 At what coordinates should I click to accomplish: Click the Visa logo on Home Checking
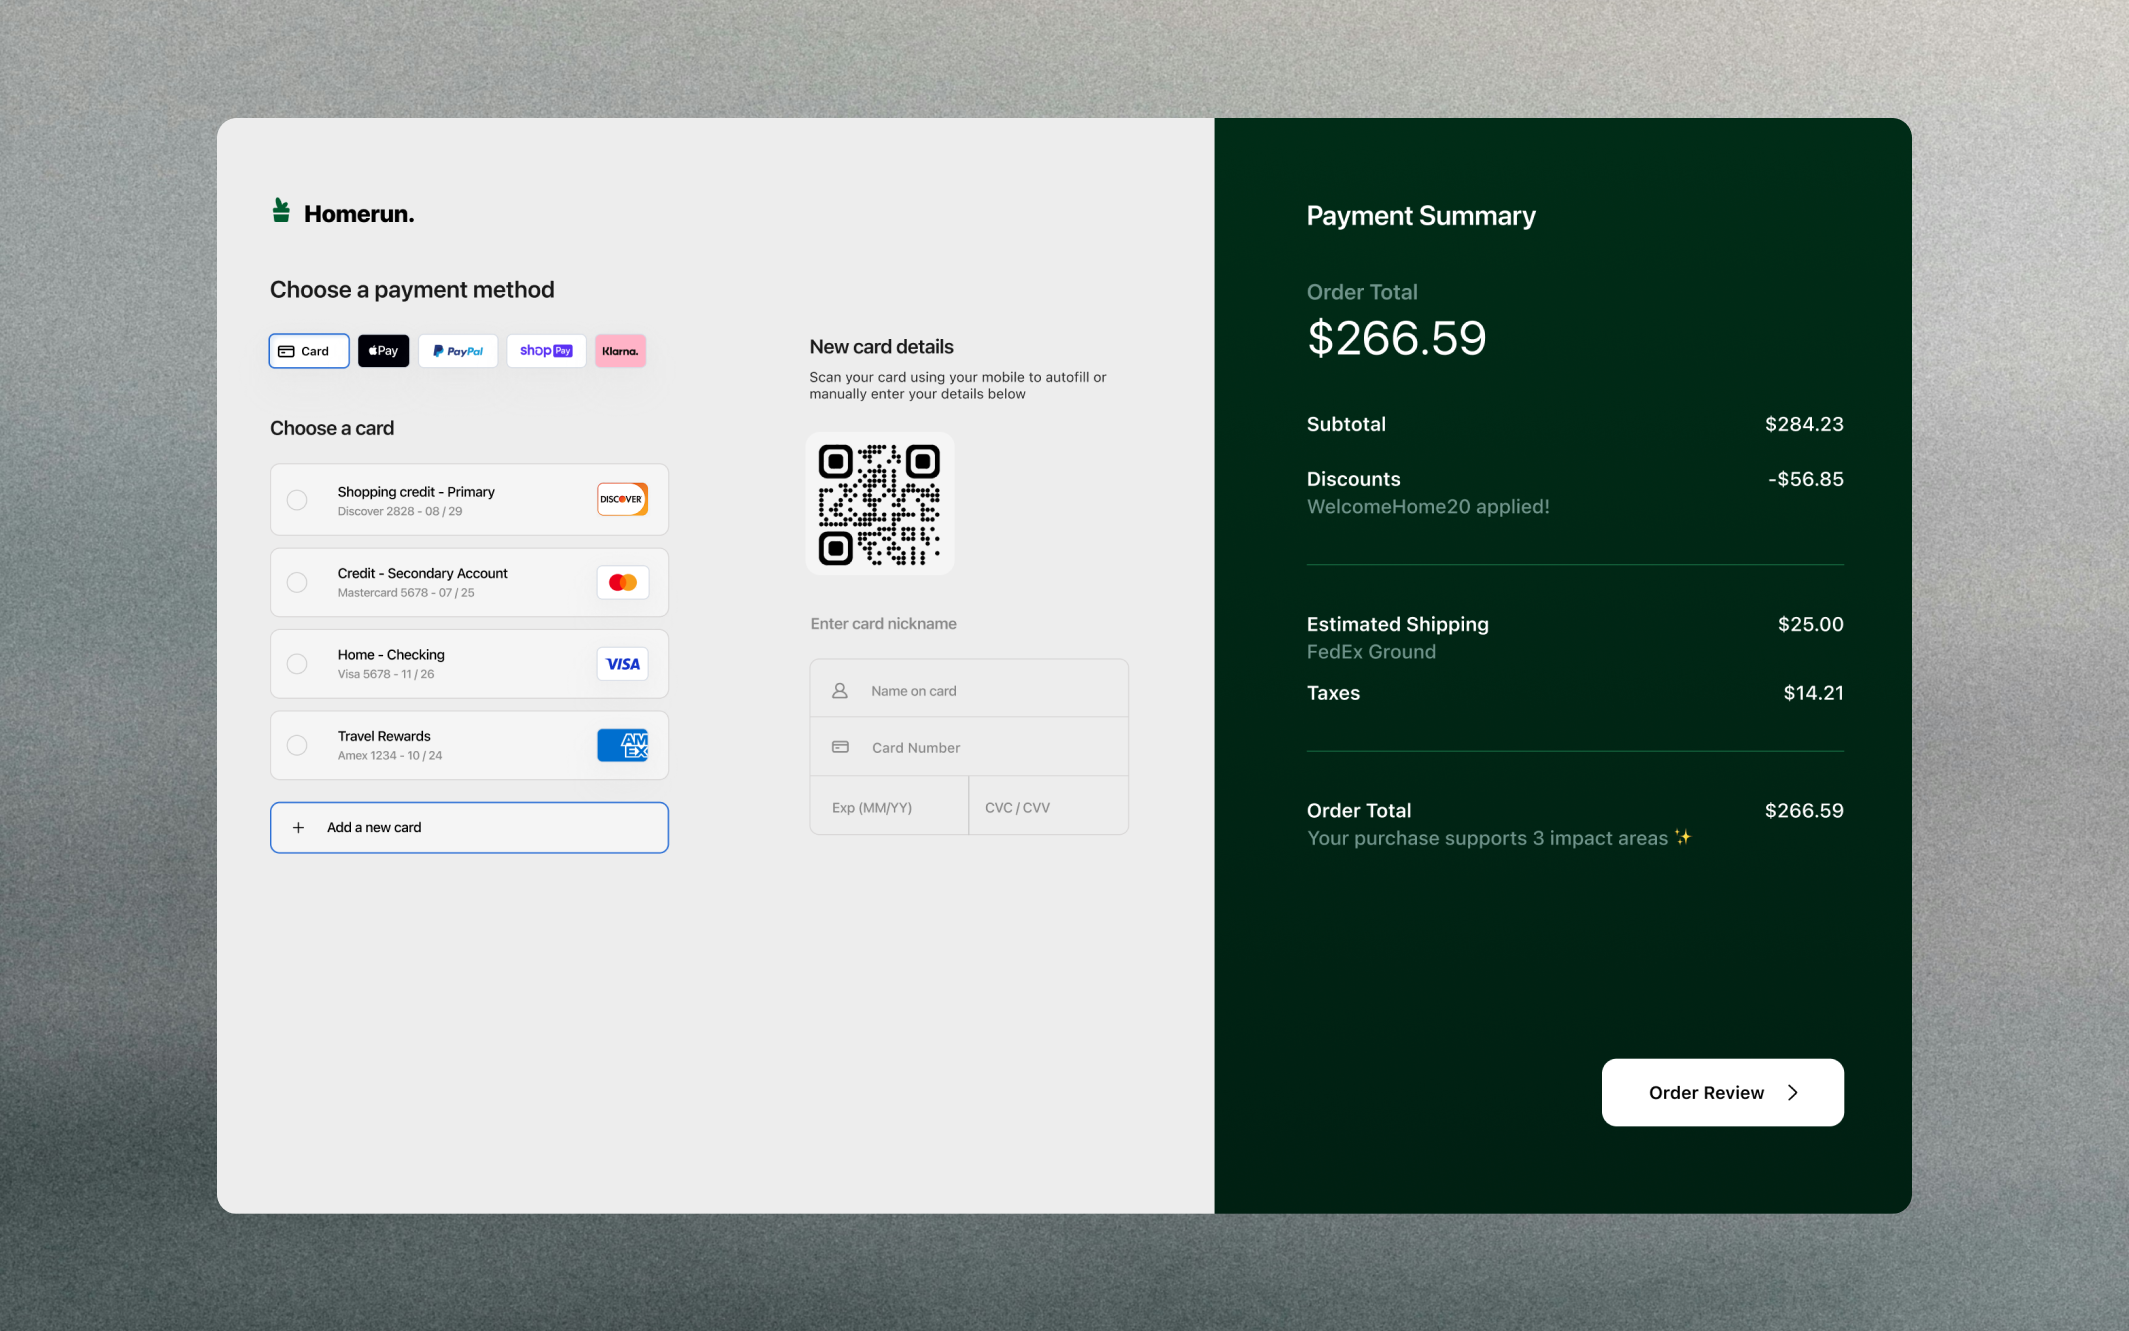click(621, 663)
